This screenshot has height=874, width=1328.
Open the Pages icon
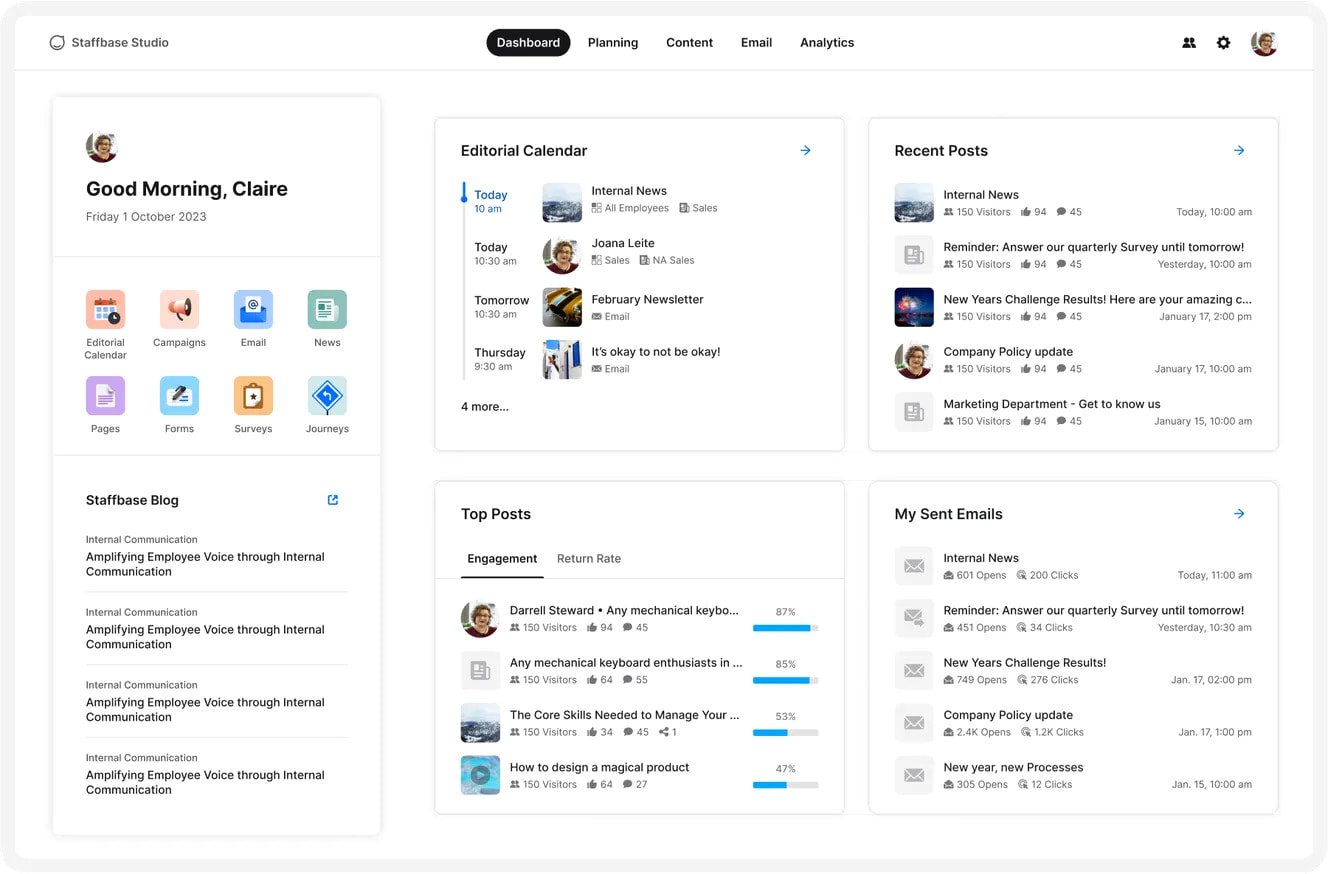click(105, 397)
